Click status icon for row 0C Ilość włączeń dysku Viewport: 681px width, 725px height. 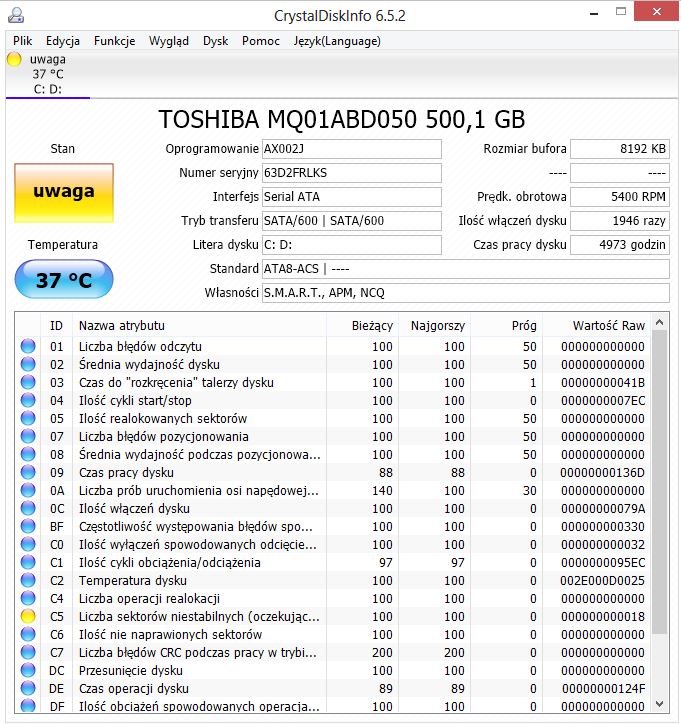click(28, 509)
